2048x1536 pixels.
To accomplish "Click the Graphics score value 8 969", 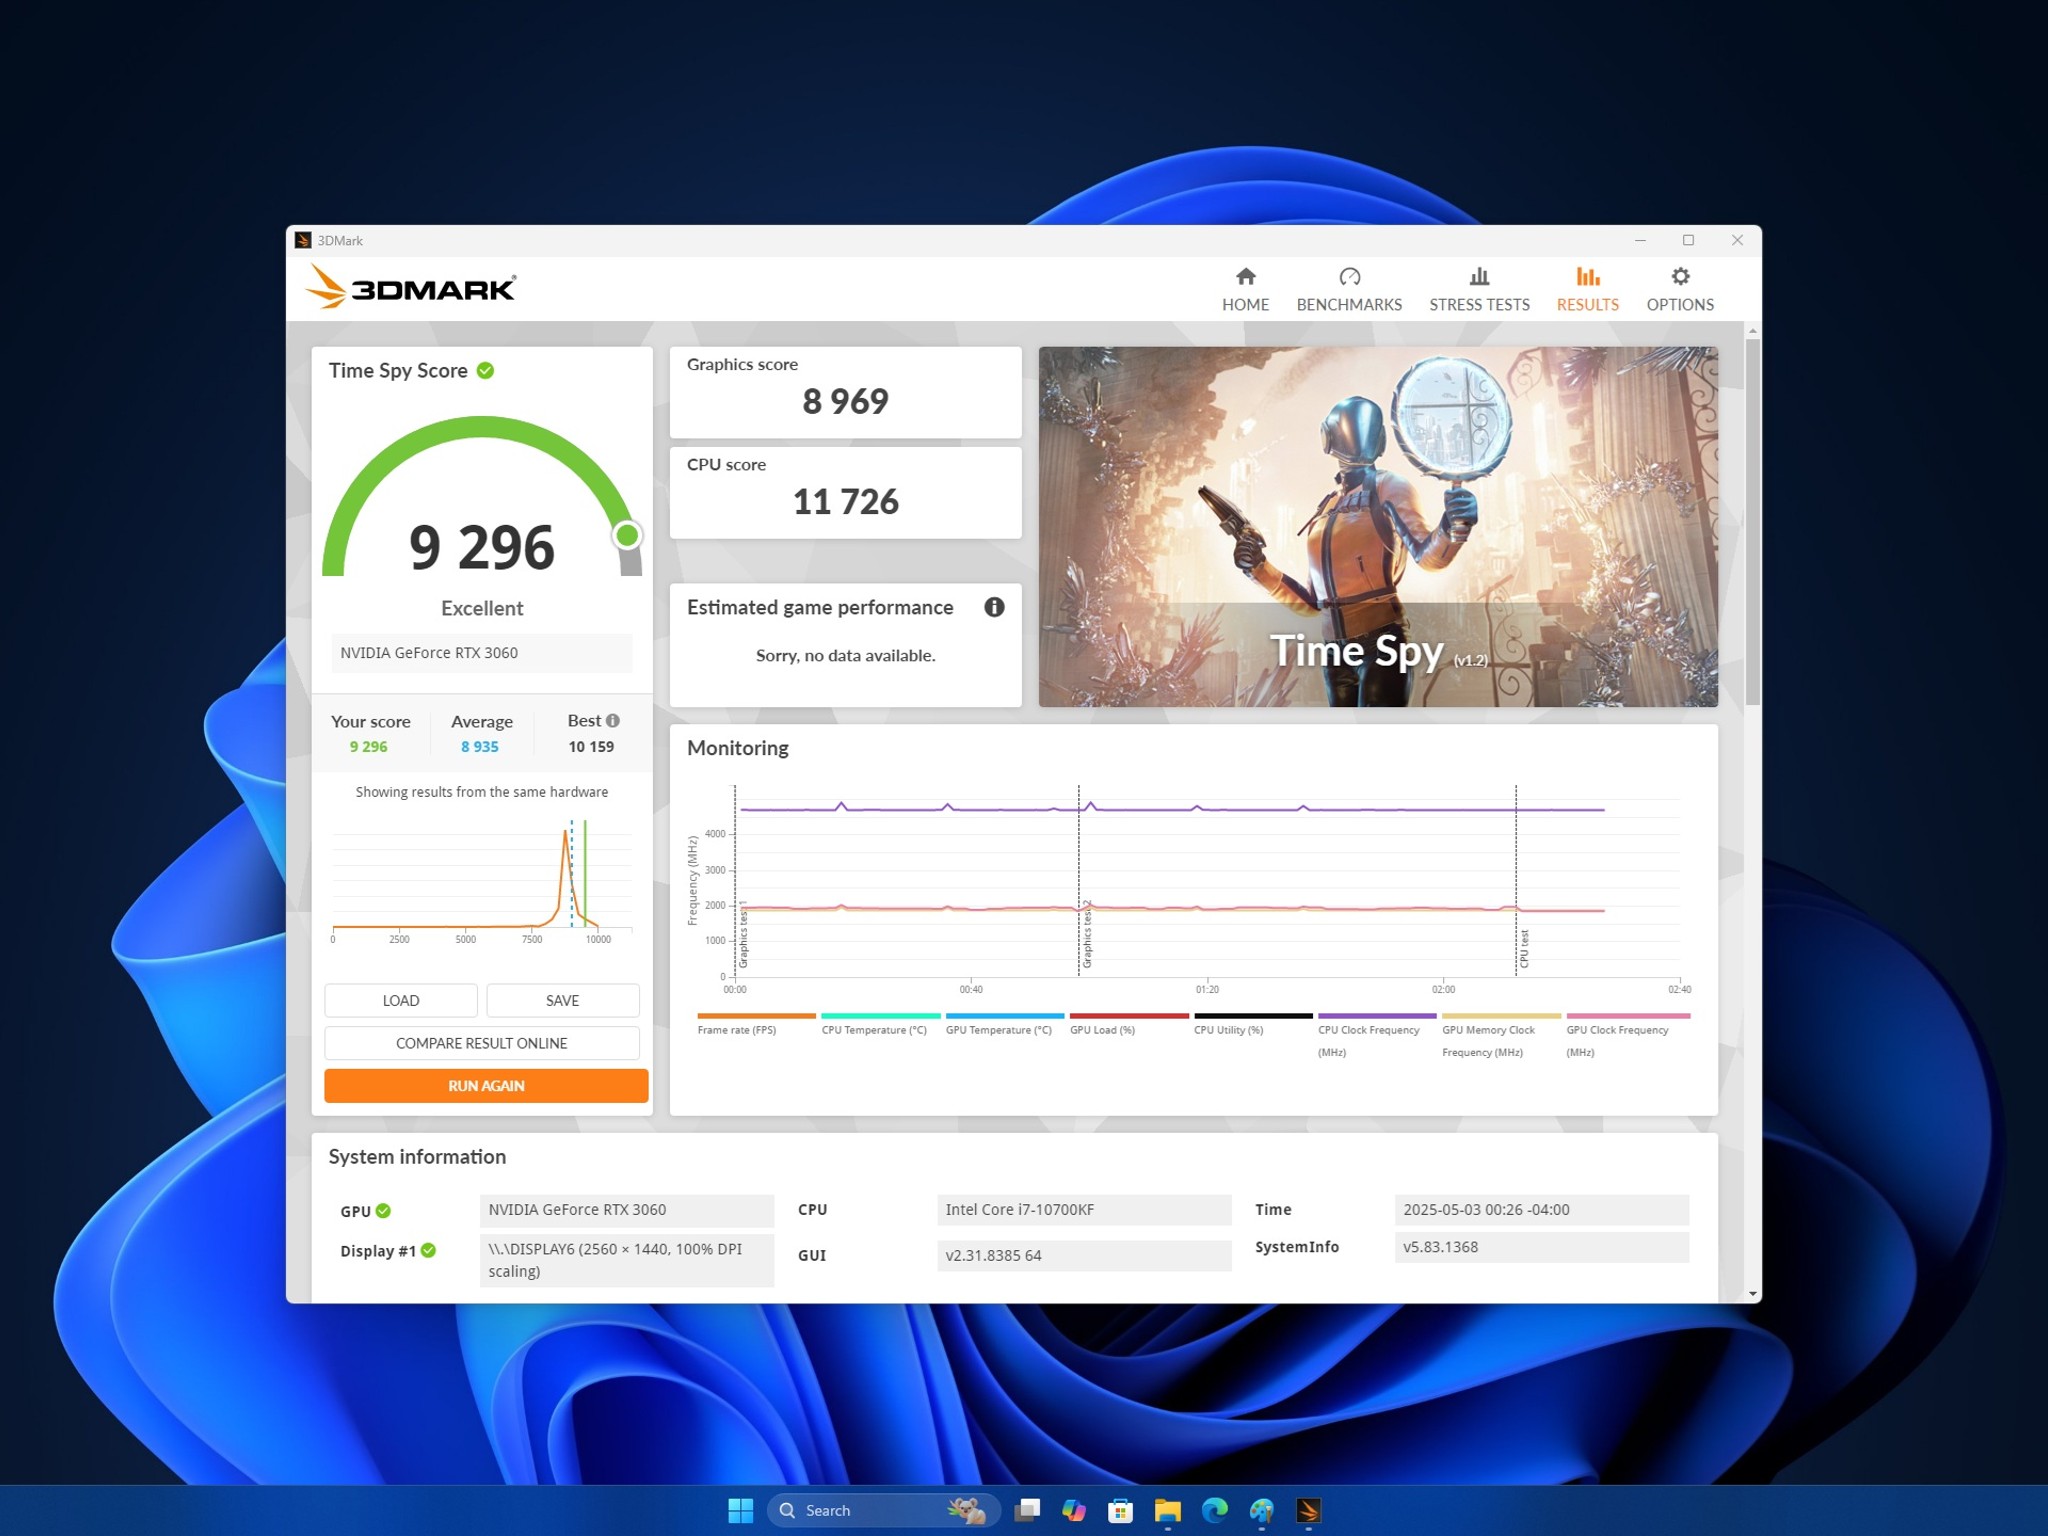I will coord(846,401).
